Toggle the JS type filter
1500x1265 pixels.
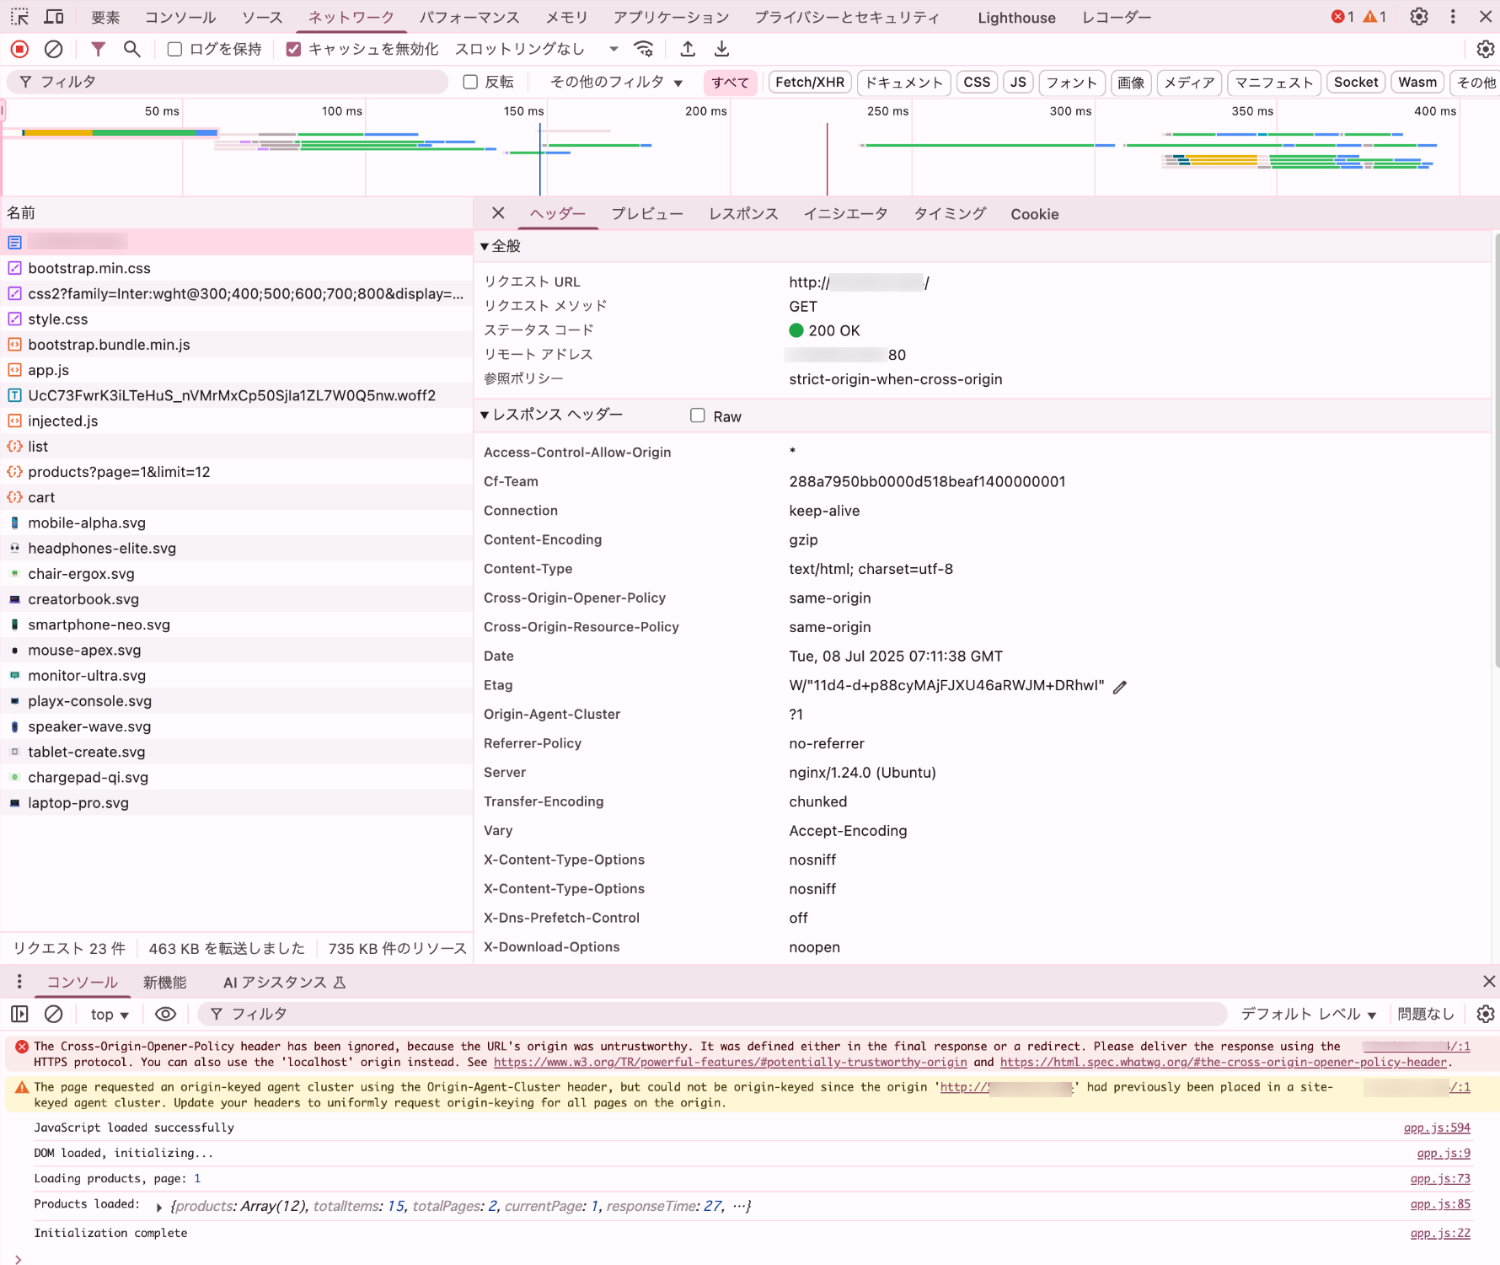1018,82
